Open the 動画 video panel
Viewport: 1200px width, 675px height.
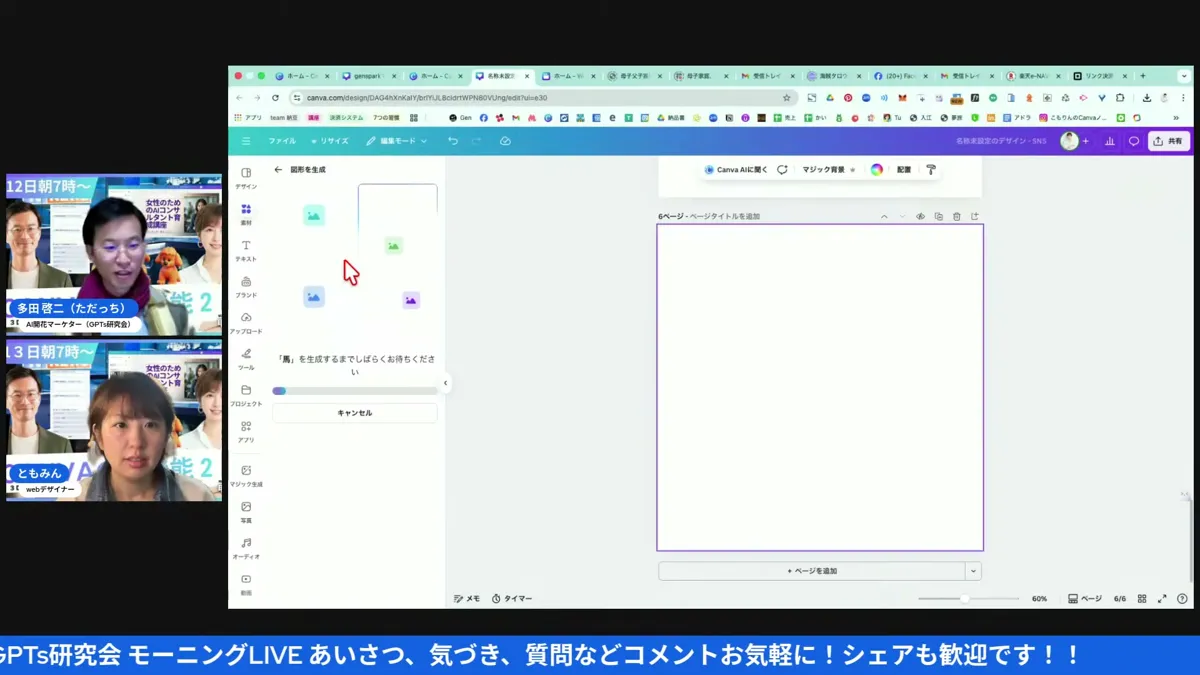(x=246, y=584)
